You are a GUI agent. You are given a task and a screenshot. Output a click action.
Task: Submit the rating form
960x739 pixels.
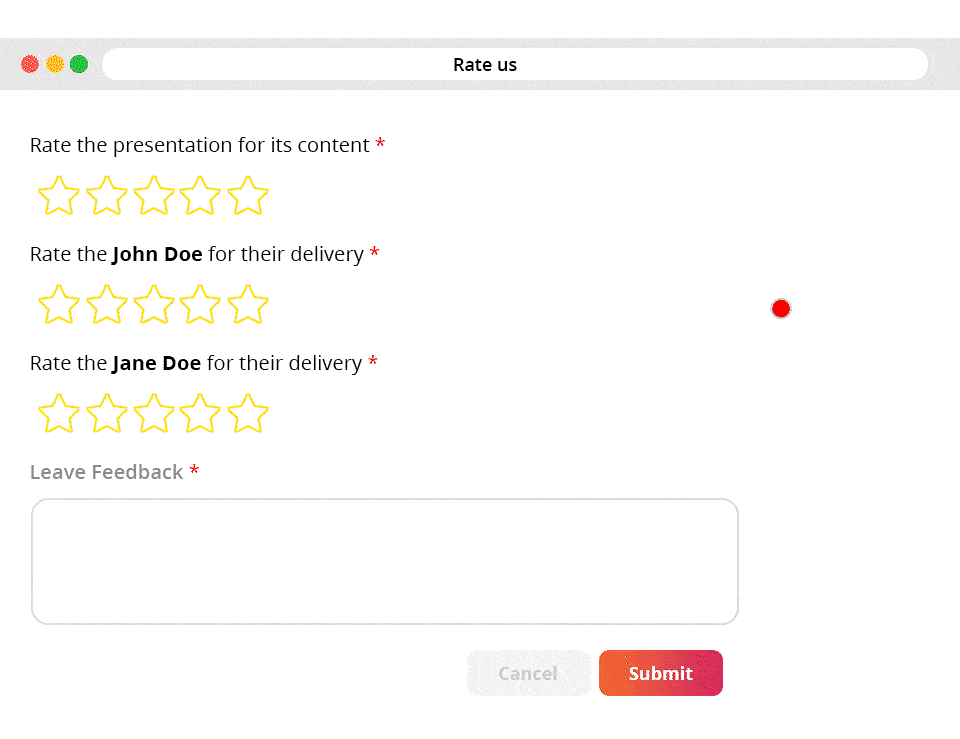661,673
